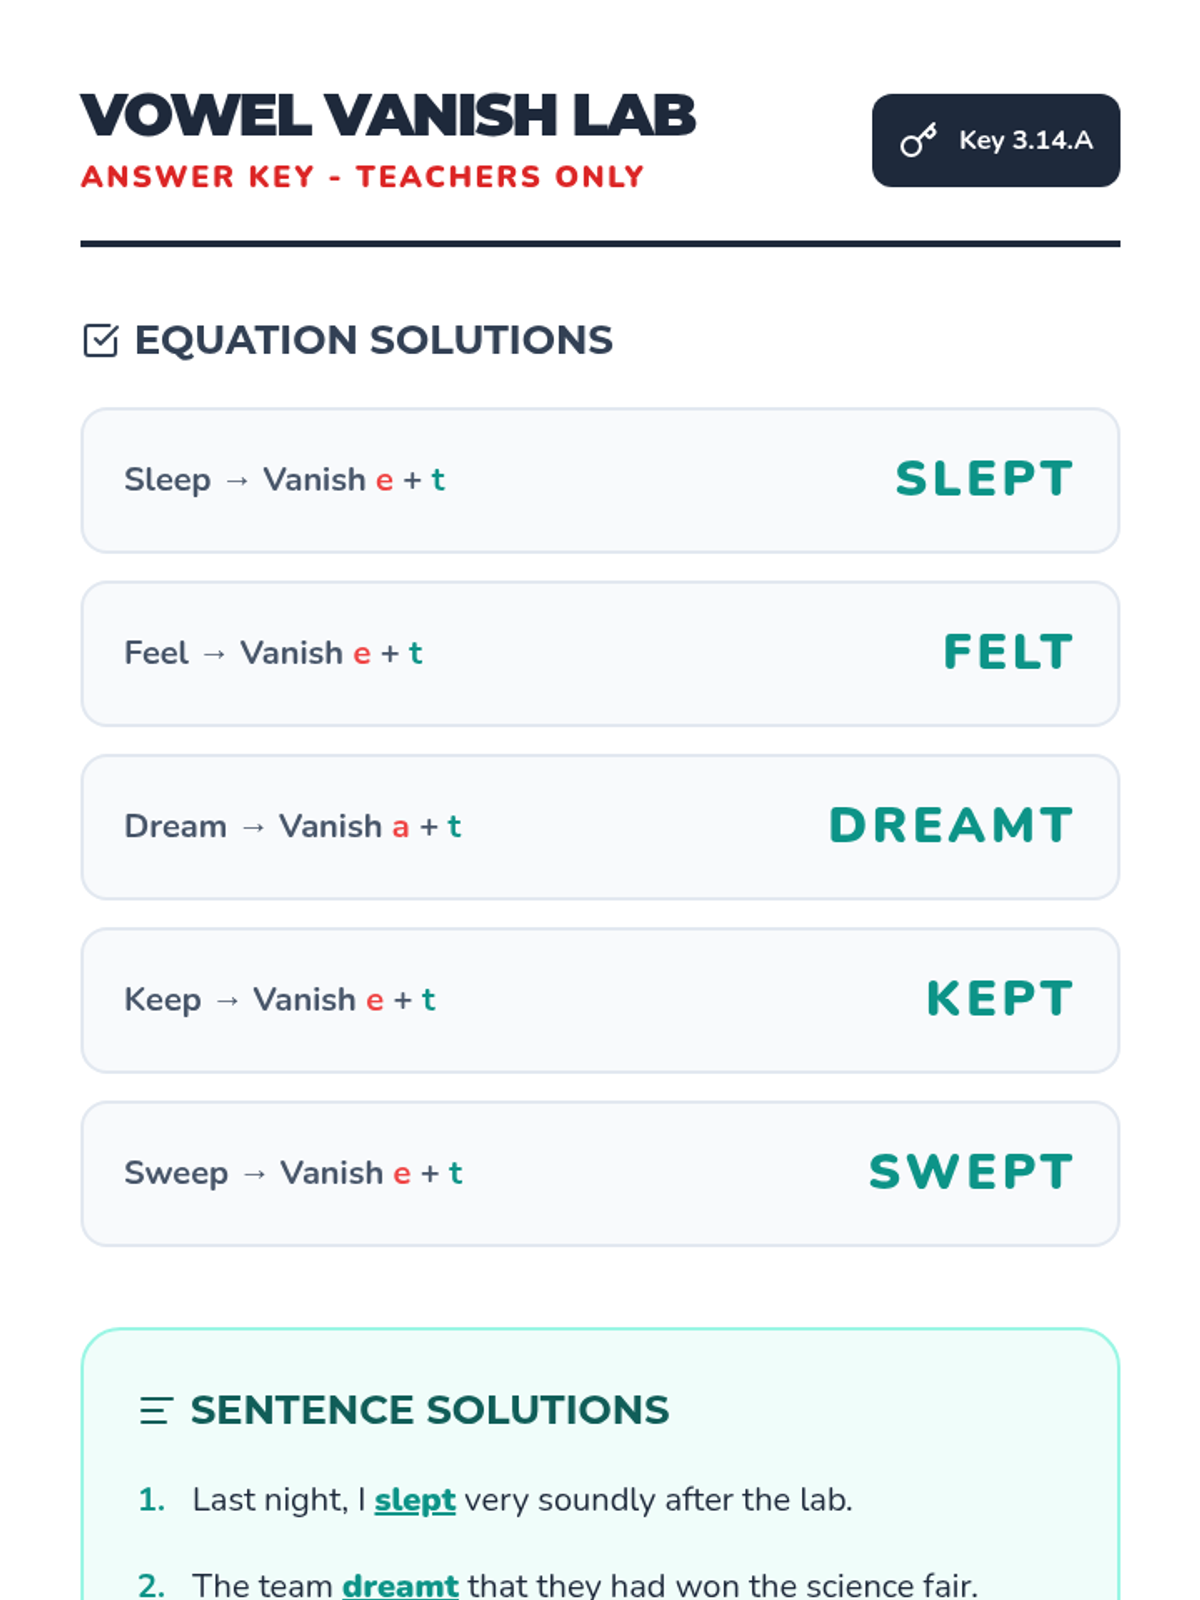The image size is (1200, 1600).
Task: Click the Sentence Solutions heading
Action: point(430,1410)
